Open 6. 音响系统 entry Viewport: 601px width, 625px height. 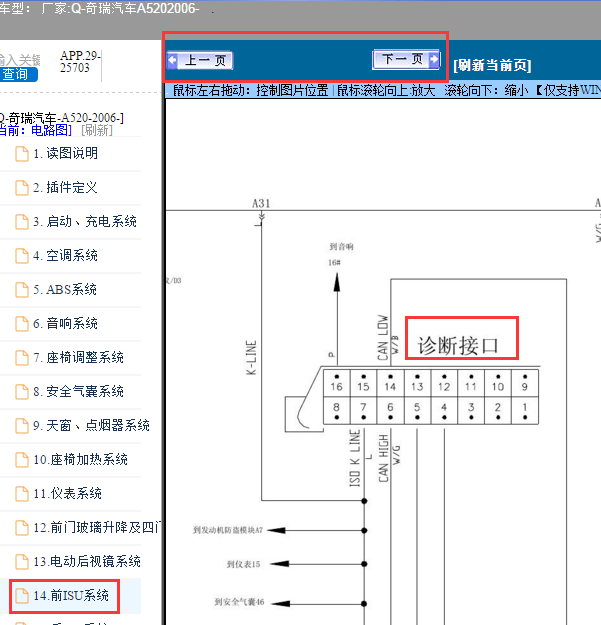65,323
